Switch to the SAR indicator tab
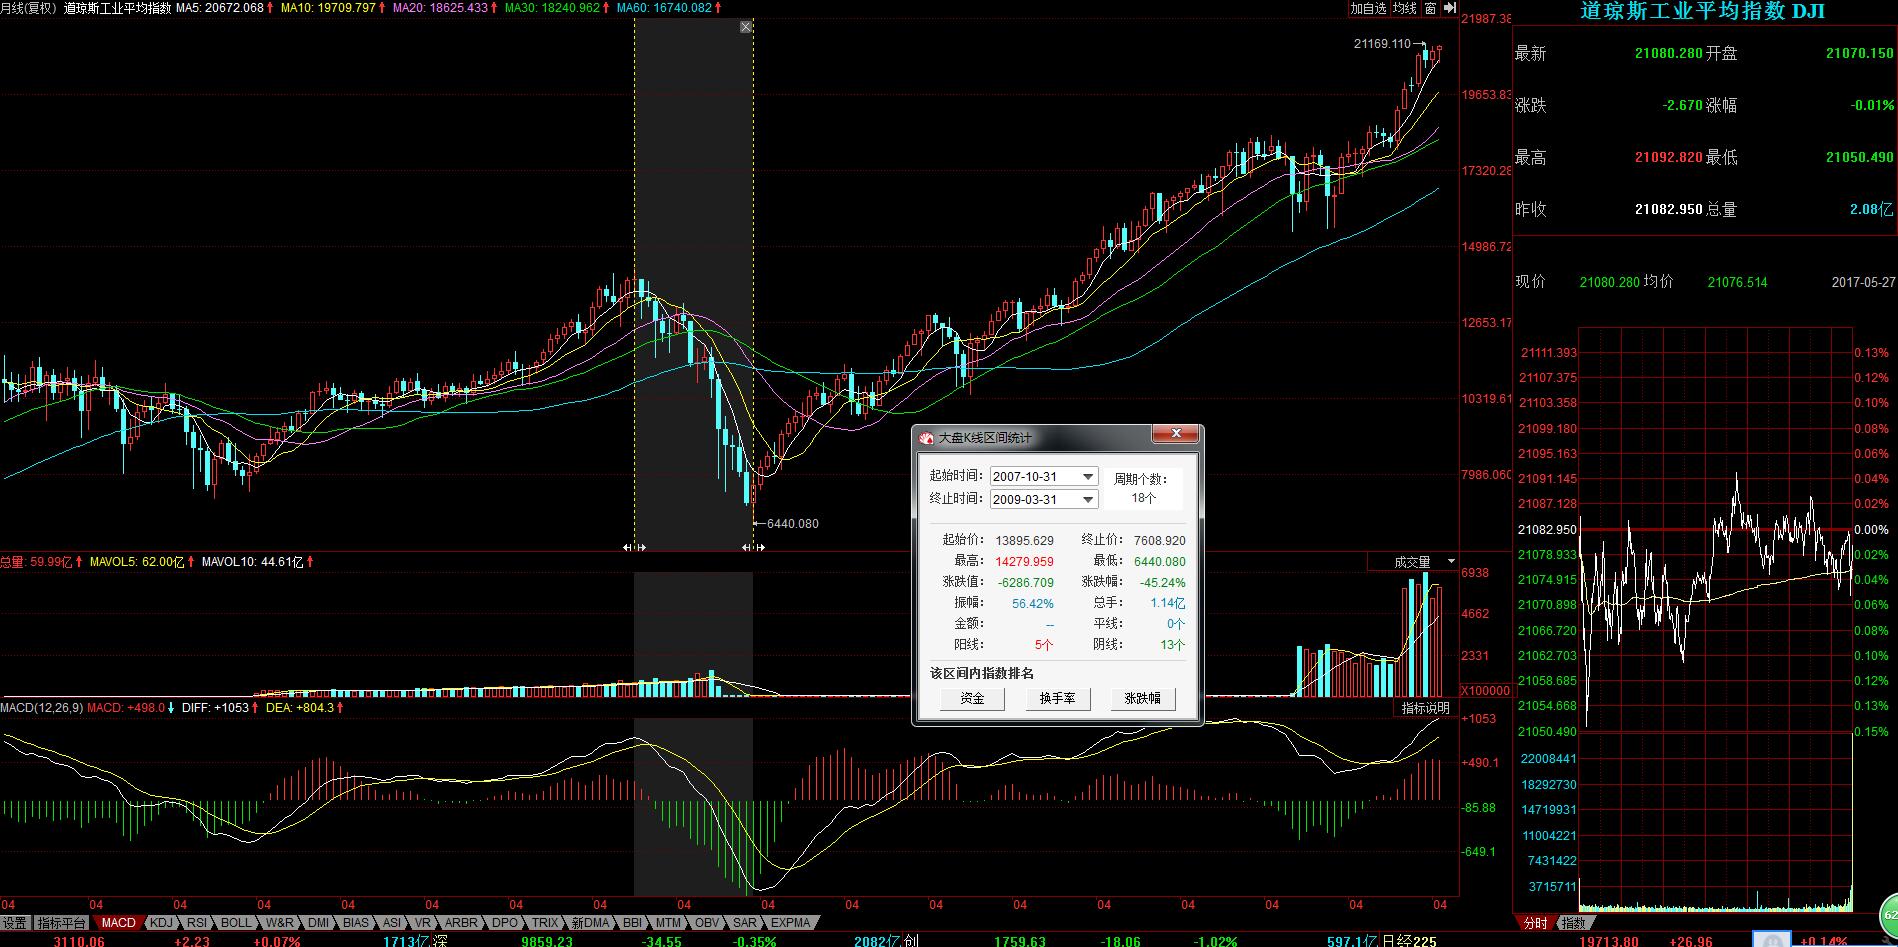The width and height of the screenshot is (1898, 947). pyautogui.click(x=745, y=923)
